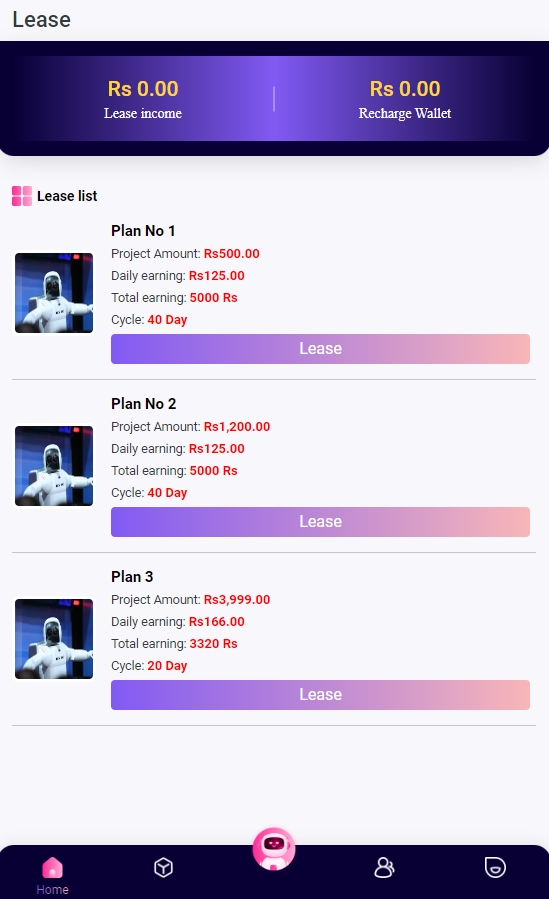Viewport: 549px width, 899px height.
Task: Select the Plan 3 robot thumbnail
Action: coord(54,639)
